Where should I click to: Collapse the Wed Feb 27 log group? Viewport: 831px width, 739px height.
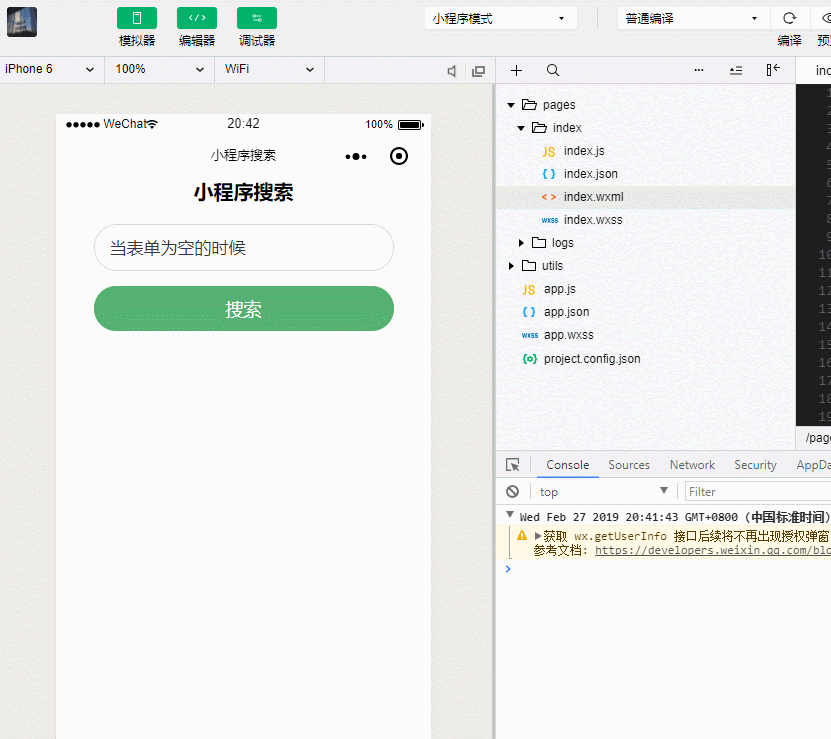510,515
